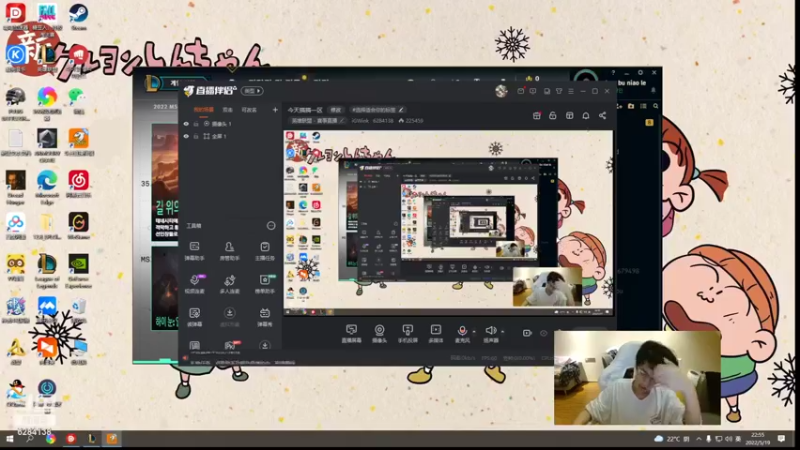
Task: Open the taskbar clock showing 22:55
Action: [758, 439]
